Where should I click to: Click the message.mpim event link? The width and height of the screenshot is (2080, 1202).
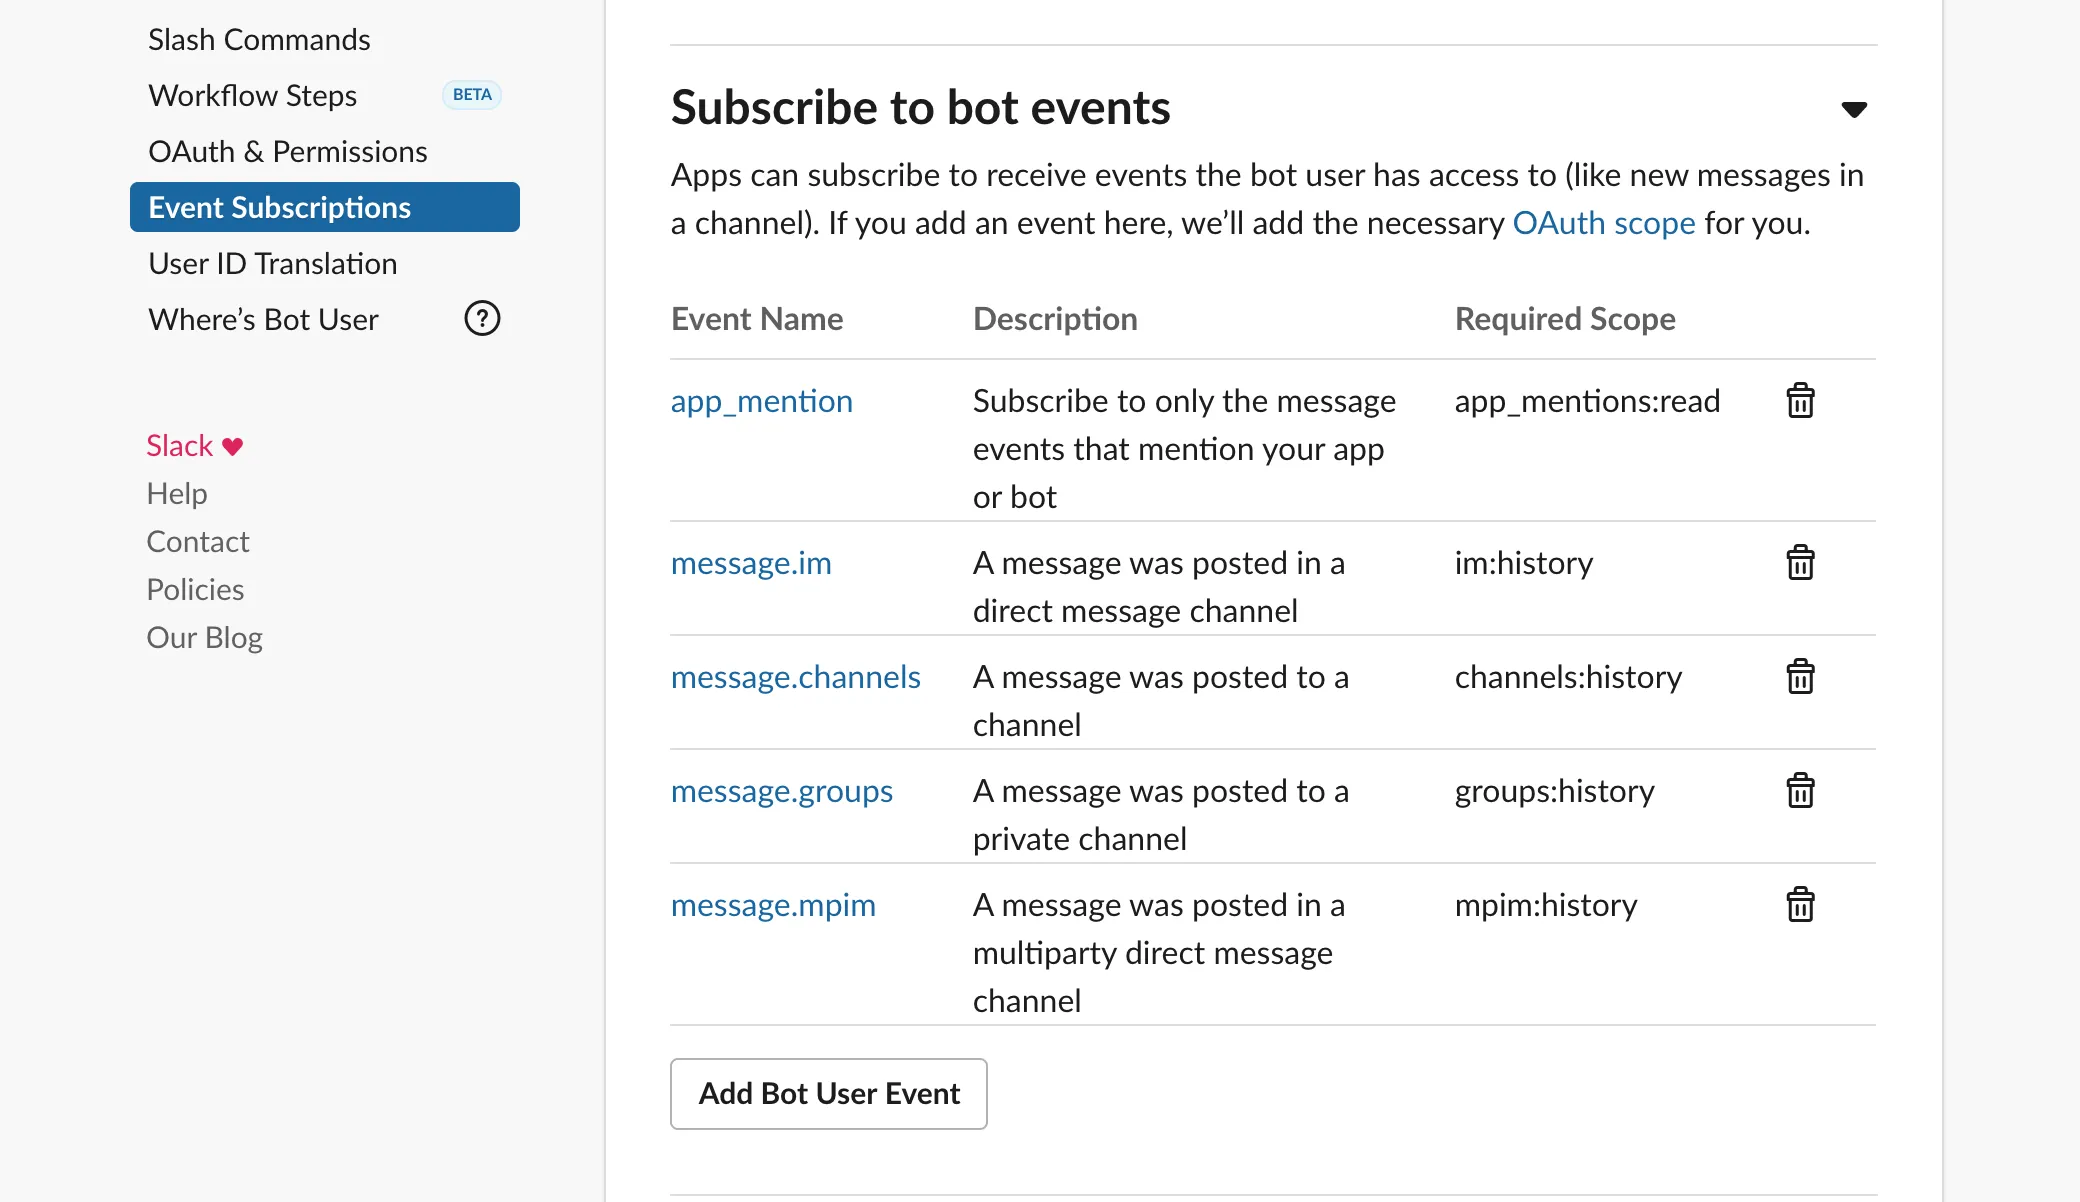tap(772, 905)
